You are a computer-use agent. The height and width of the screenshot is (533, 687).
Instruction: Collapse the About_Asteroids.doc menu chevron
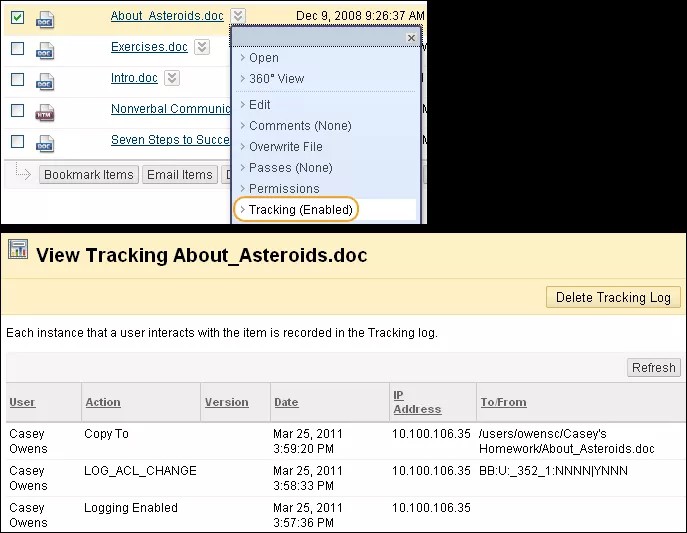click(237, 16)
